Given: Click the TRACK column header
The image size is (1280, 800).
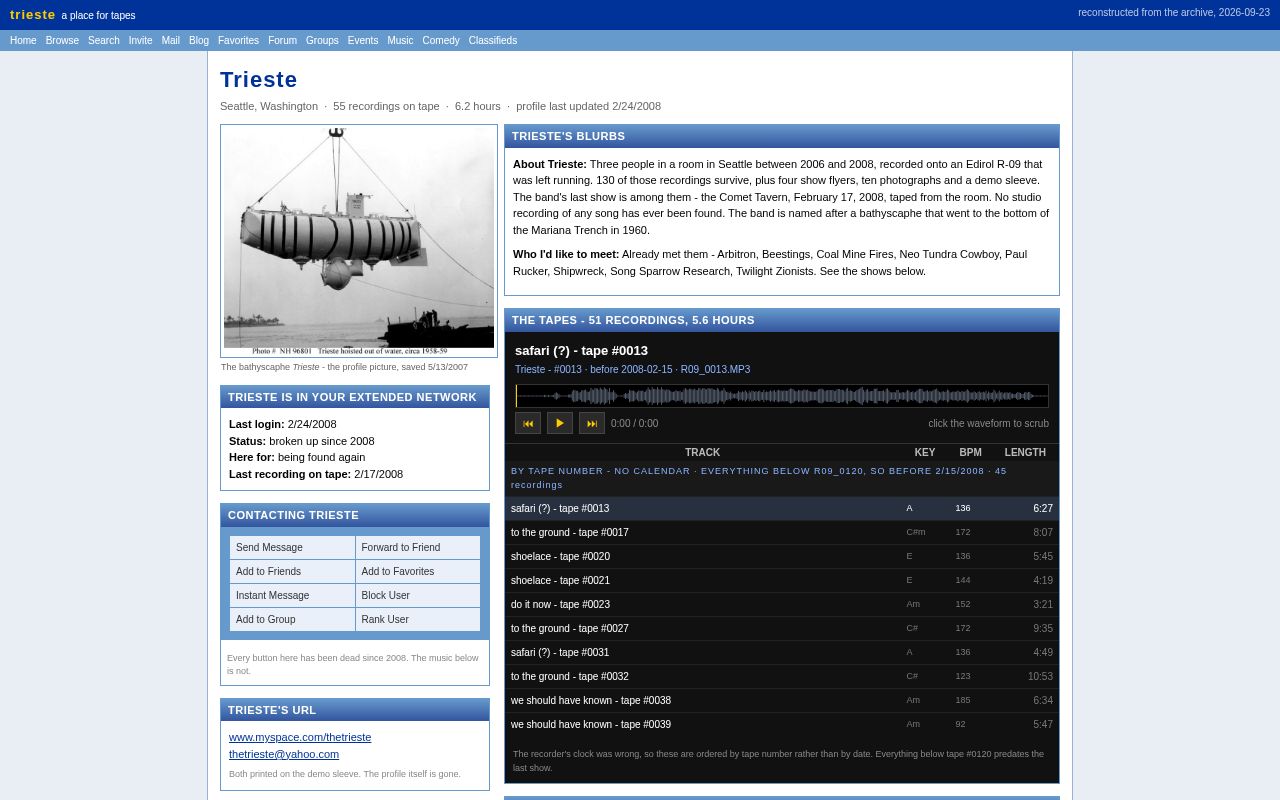Looking at the screenshot, I should point(702,453).
